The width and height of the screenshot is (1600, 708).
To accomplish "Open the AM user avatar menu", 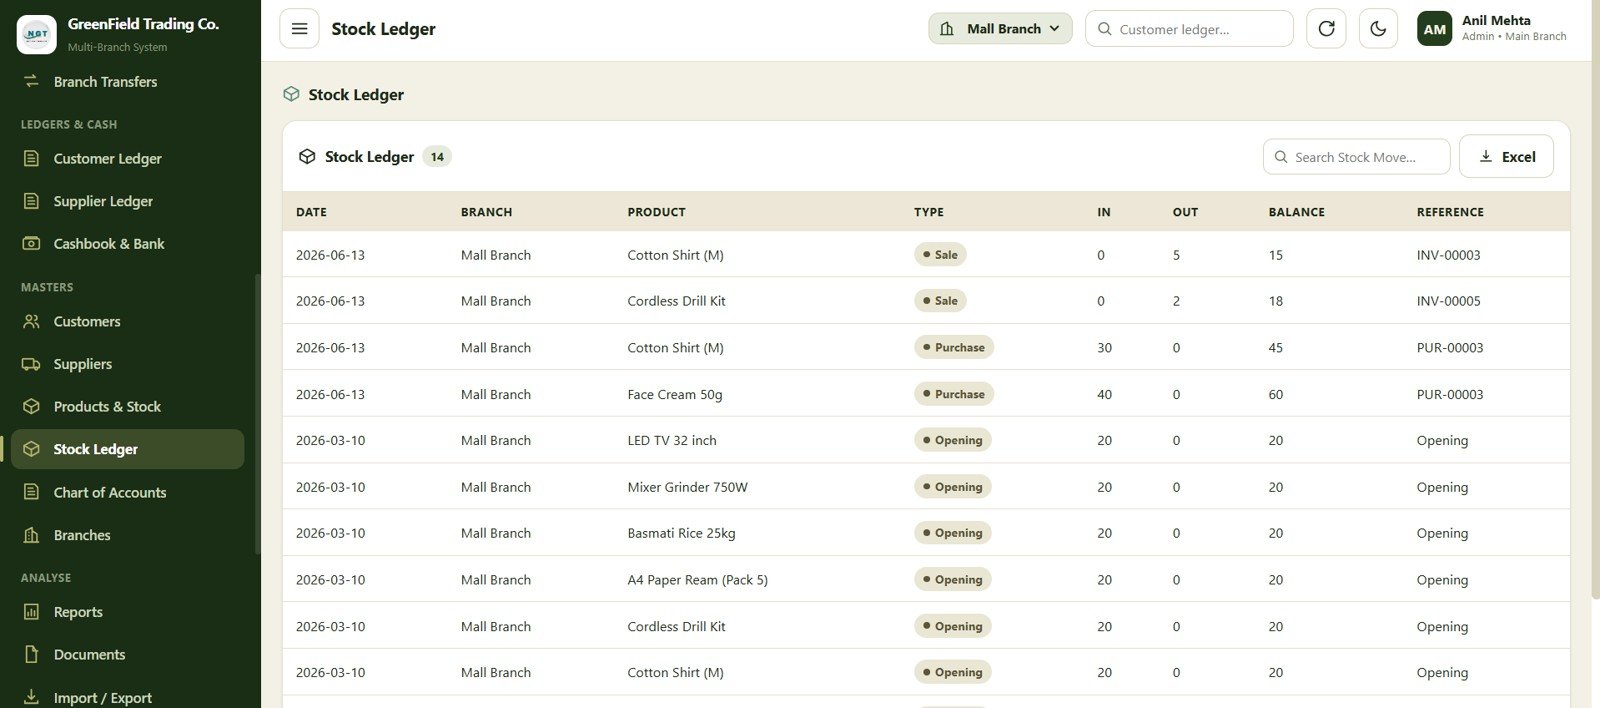I will click(1434, 29).
